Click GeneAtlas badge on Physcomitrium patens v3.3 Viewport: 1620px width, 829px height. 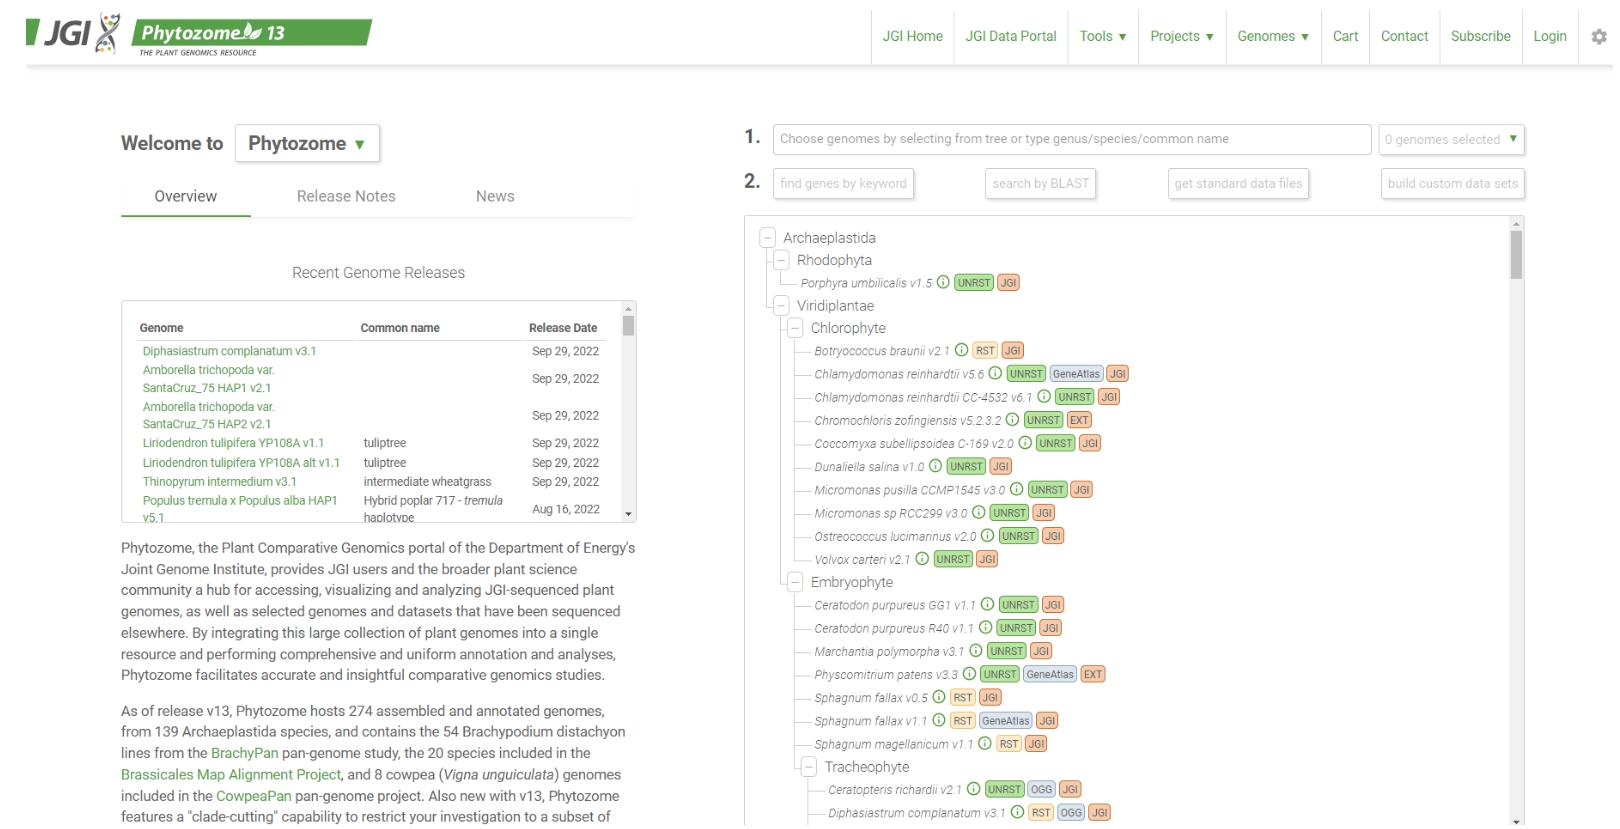[x=1050, y=674]
